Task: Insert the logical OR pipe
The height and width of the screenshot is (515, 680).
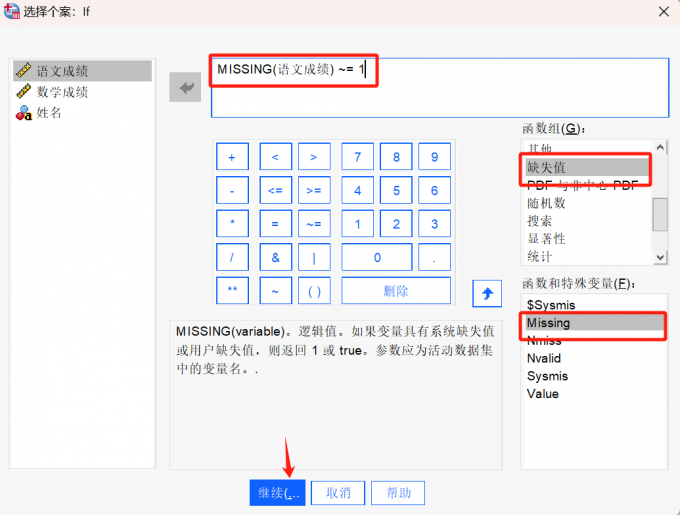Action: point(314,257)
